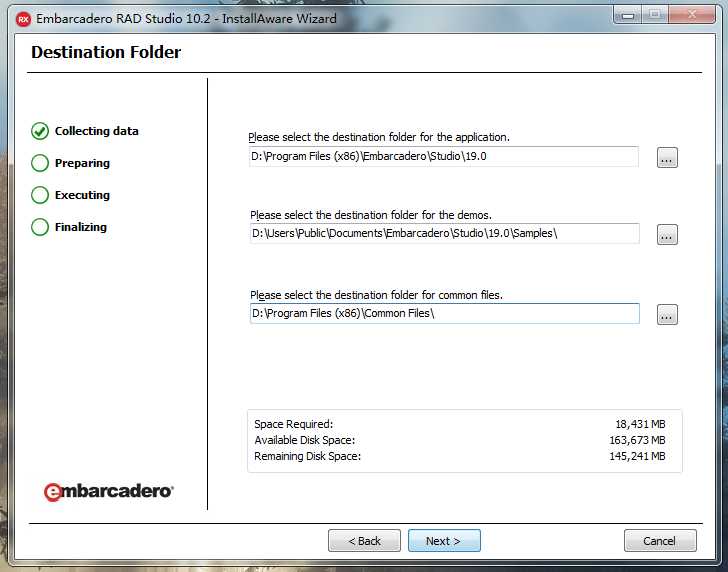The image size is (728, 572).
Task: Click the 'Preparing' step label
Action: pyautogui.click(x=82, y=163)
